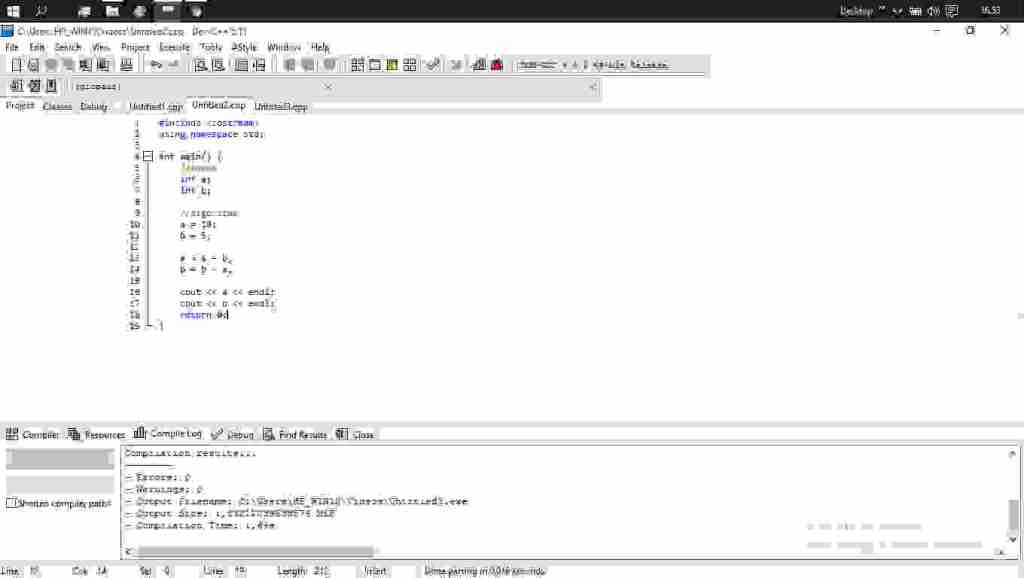
Task: Click the Compile icon with four squares
Action: pyautogui.click(x=357, y=65)
